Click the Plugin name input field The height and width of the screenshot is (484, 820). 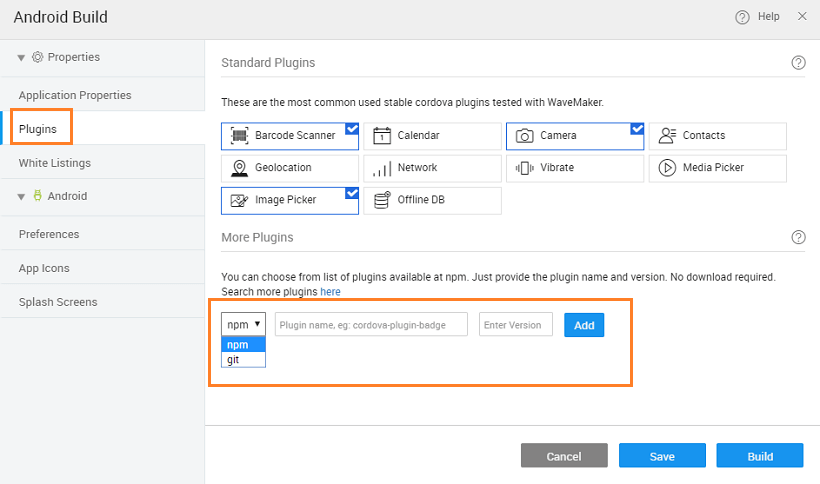(371, 325)
